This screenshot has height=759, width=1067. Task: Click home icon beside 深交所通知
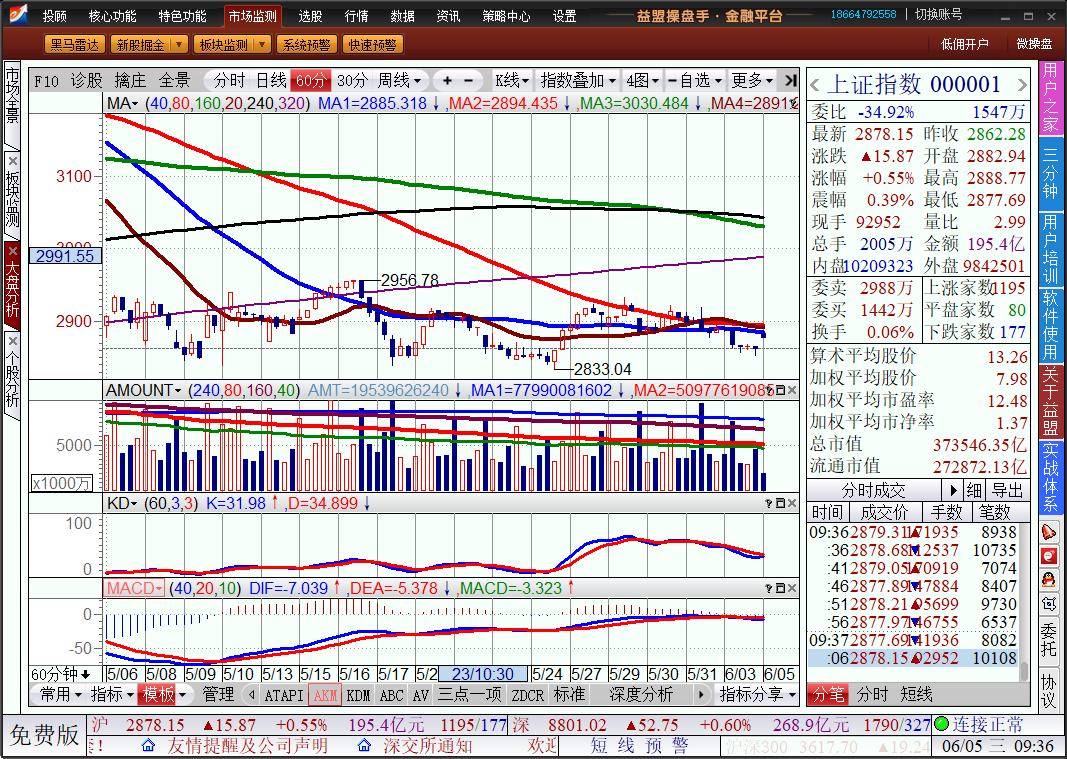click(x=364, y=746)
